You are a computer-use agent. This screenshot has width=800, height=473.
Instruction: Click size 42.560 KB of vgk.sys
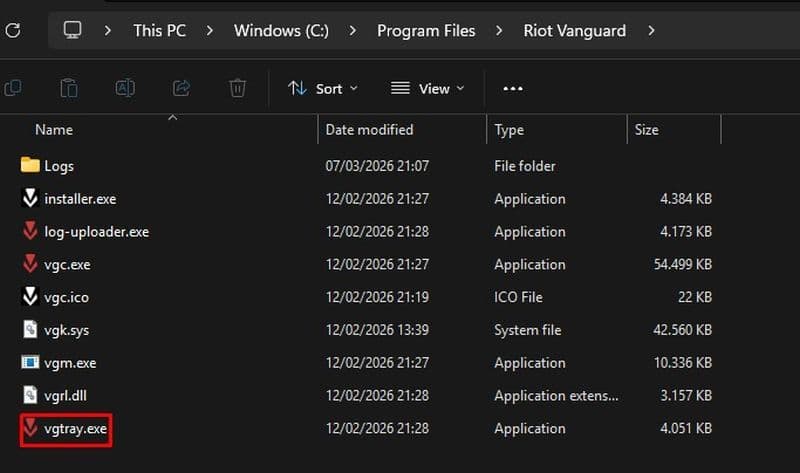(x=683, y=330)
